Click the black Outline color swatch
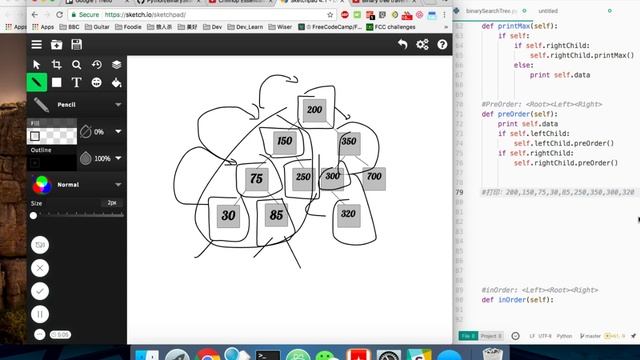640x360 pixels. click(52, 163)
